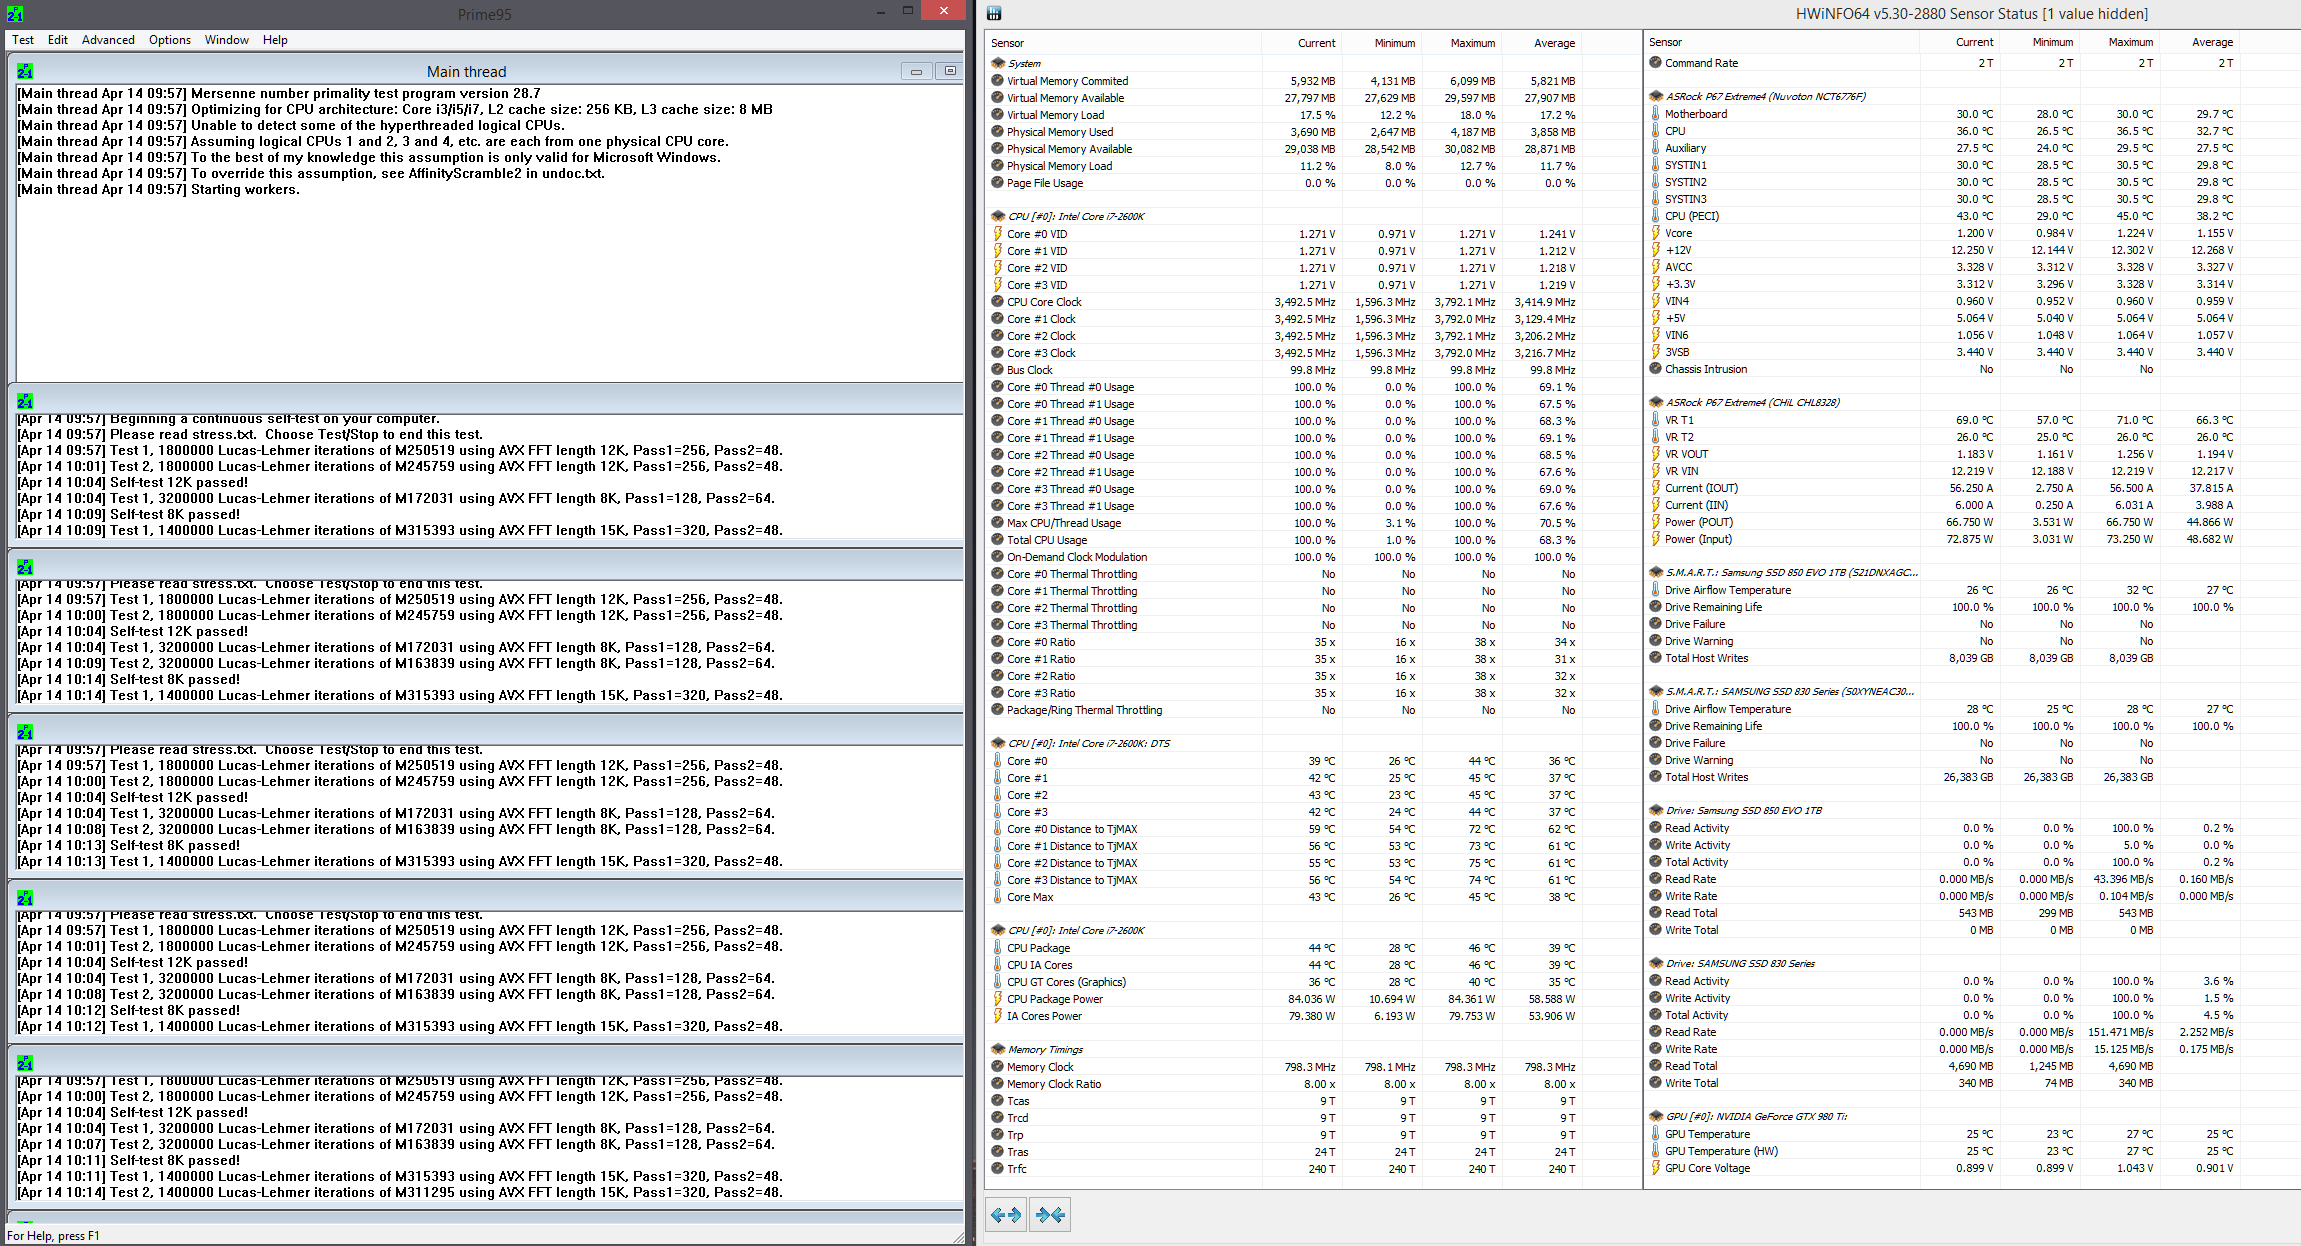The width and height of the screenshot is (2301, 1246).
Task: Click the S.M.A.R.T. SAMSUNG SSD 830 Series group icon
Action: click(1656, 691)
